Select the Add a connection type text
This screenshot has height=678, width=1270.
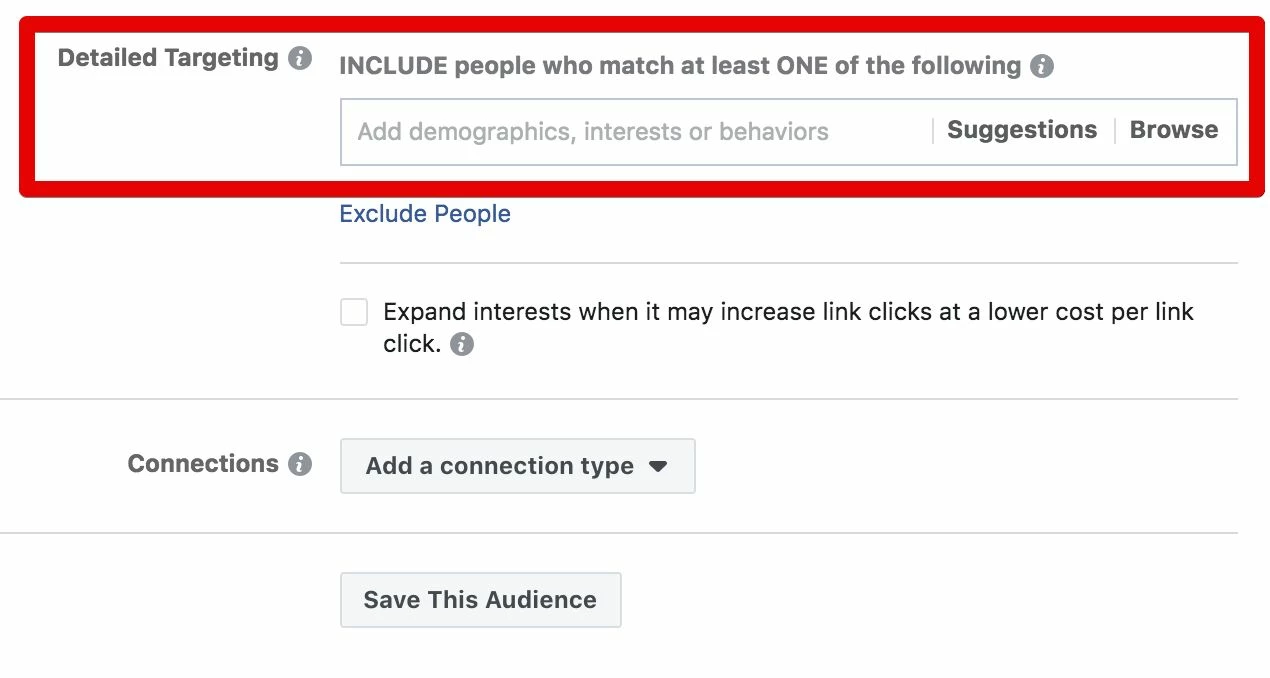[x=500, y=466]
